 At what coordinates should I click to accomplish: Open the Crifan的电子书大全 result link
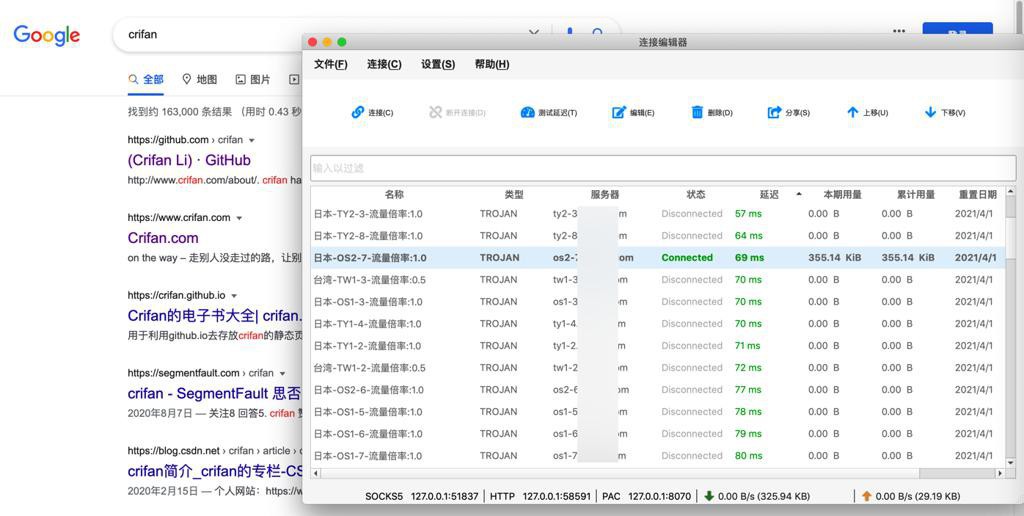tap(215, 315)
